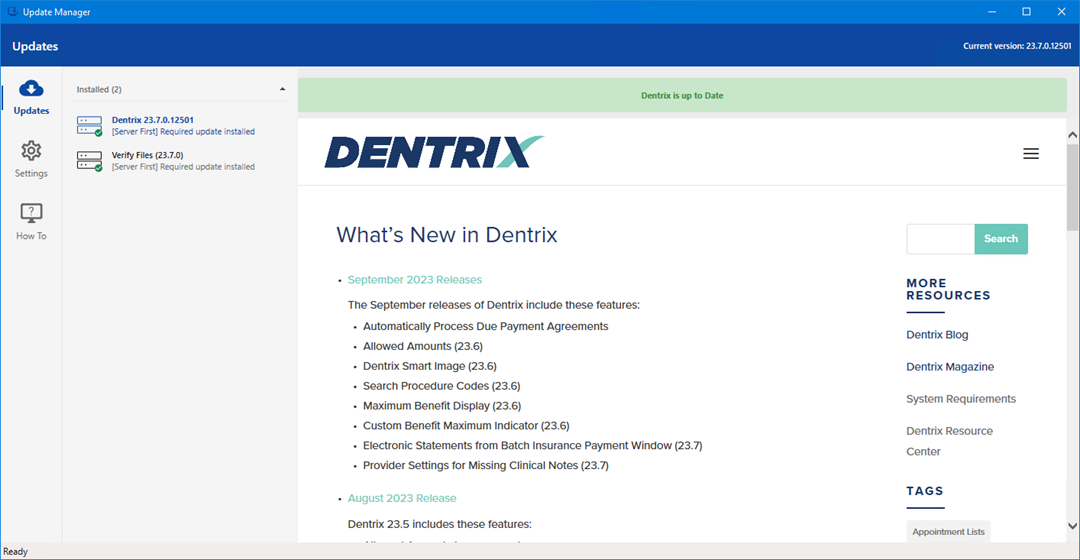Image resolution: width=1080 pixels, height=560 pixels.
Task: Open the How To monitor icon
Action: [31, 213]
